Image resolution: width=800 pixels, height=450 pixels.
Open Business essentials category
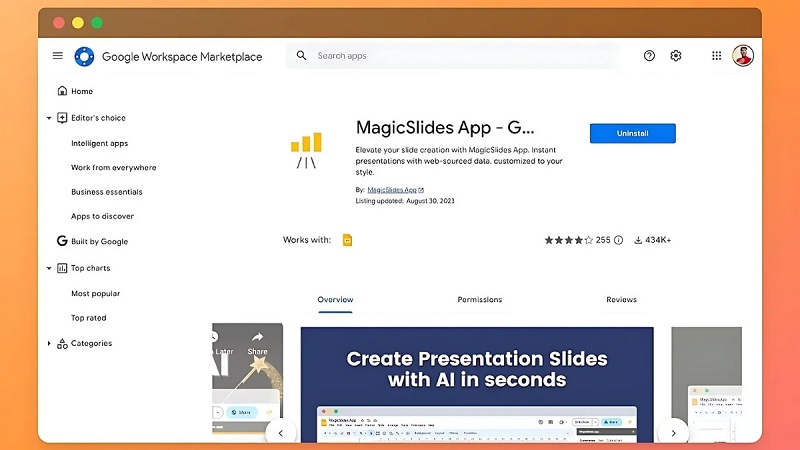point(107,192)
